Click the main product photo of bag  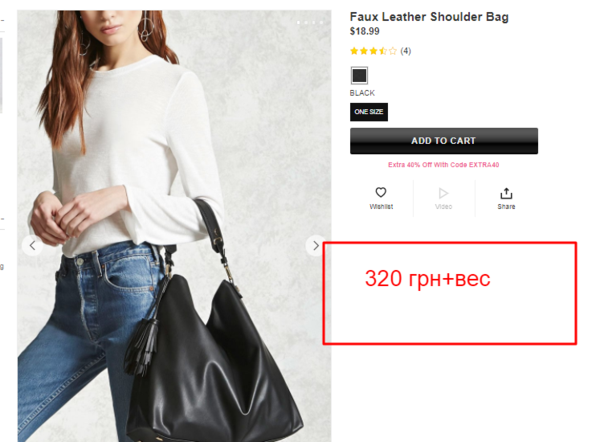click(174, 226)
